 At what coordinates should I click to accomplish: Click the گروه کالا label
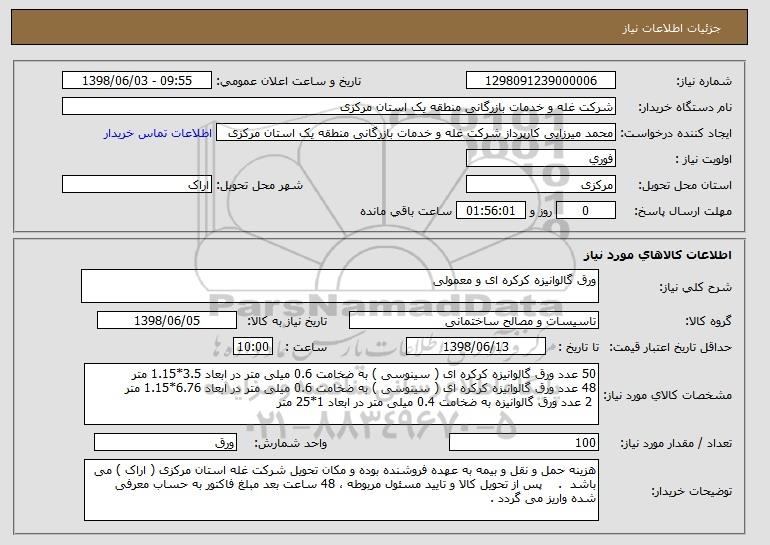tap(709, 322)
